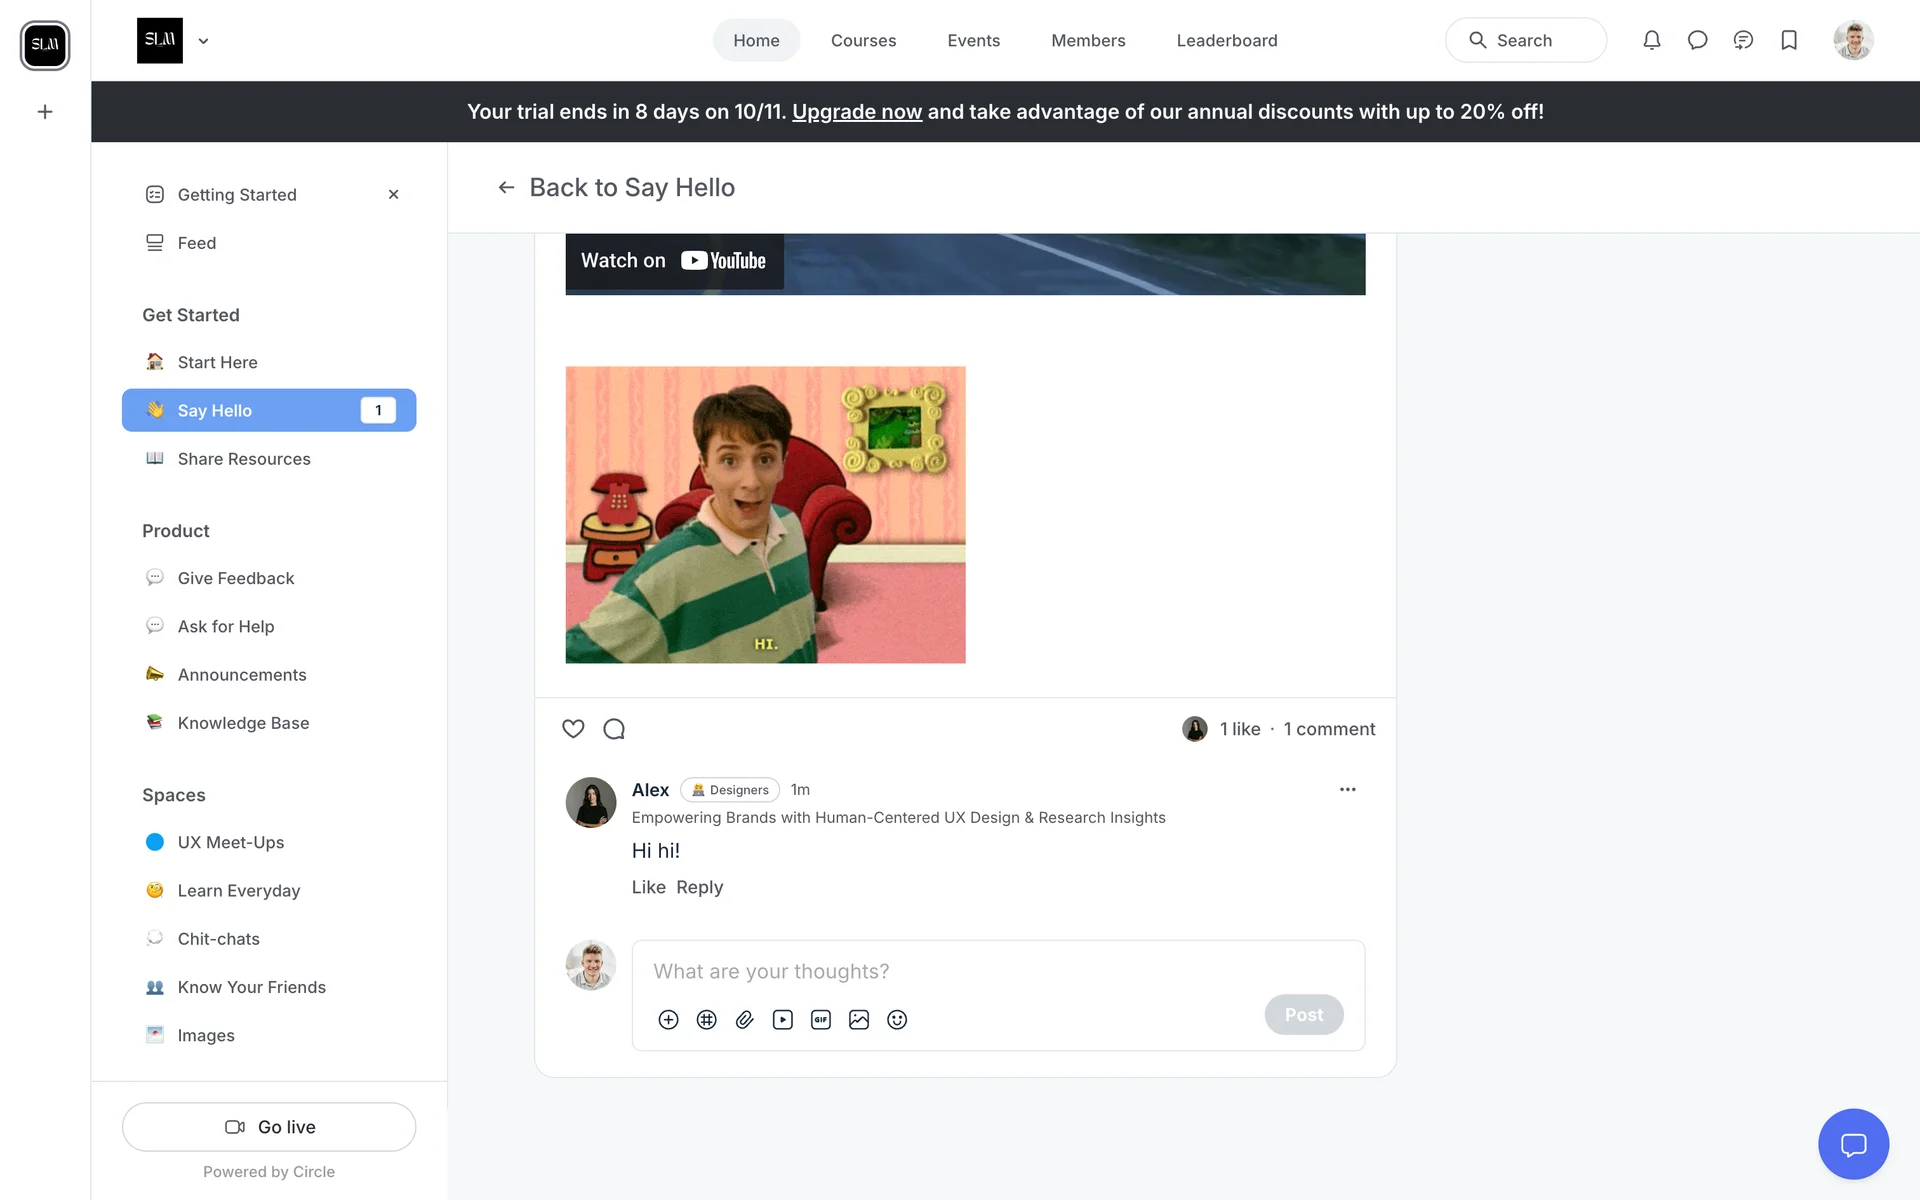
Task: Click the heart icon to like the post
Action: point(573,729)
